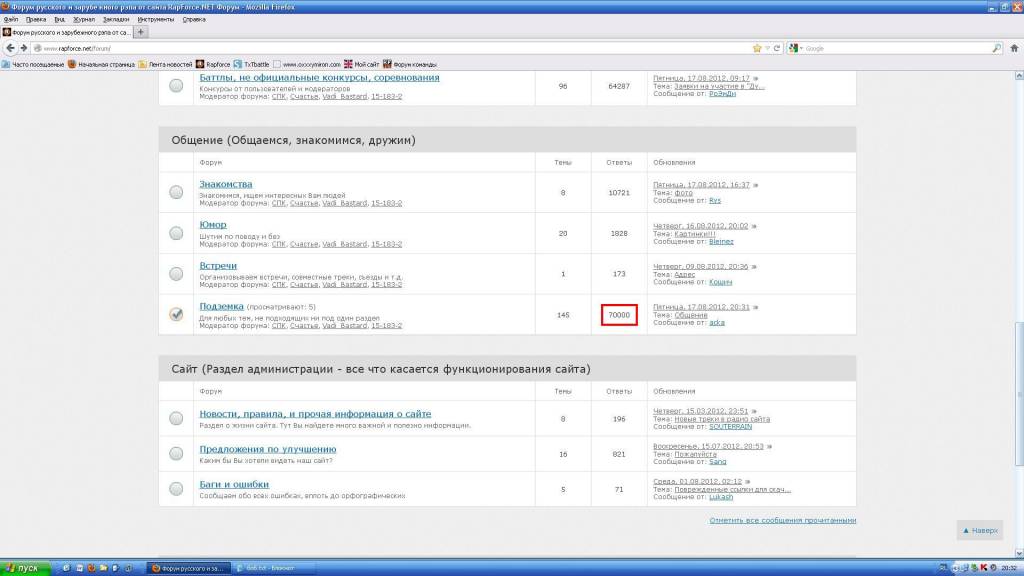This screenshot has width=1024, height=576.
Task: Click the status icon of Предложения по улучшению
Action: 176,453
